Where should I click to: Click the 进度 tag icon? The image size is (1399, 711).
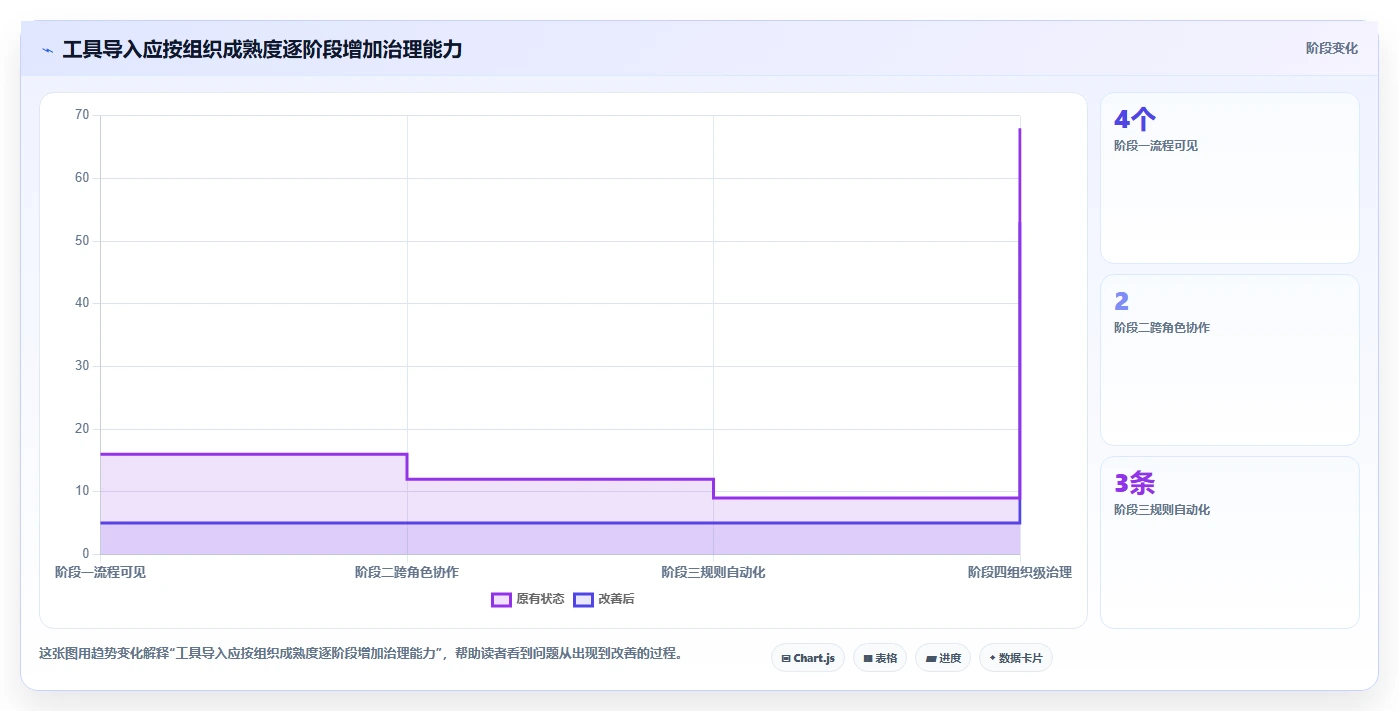point(930,658)
